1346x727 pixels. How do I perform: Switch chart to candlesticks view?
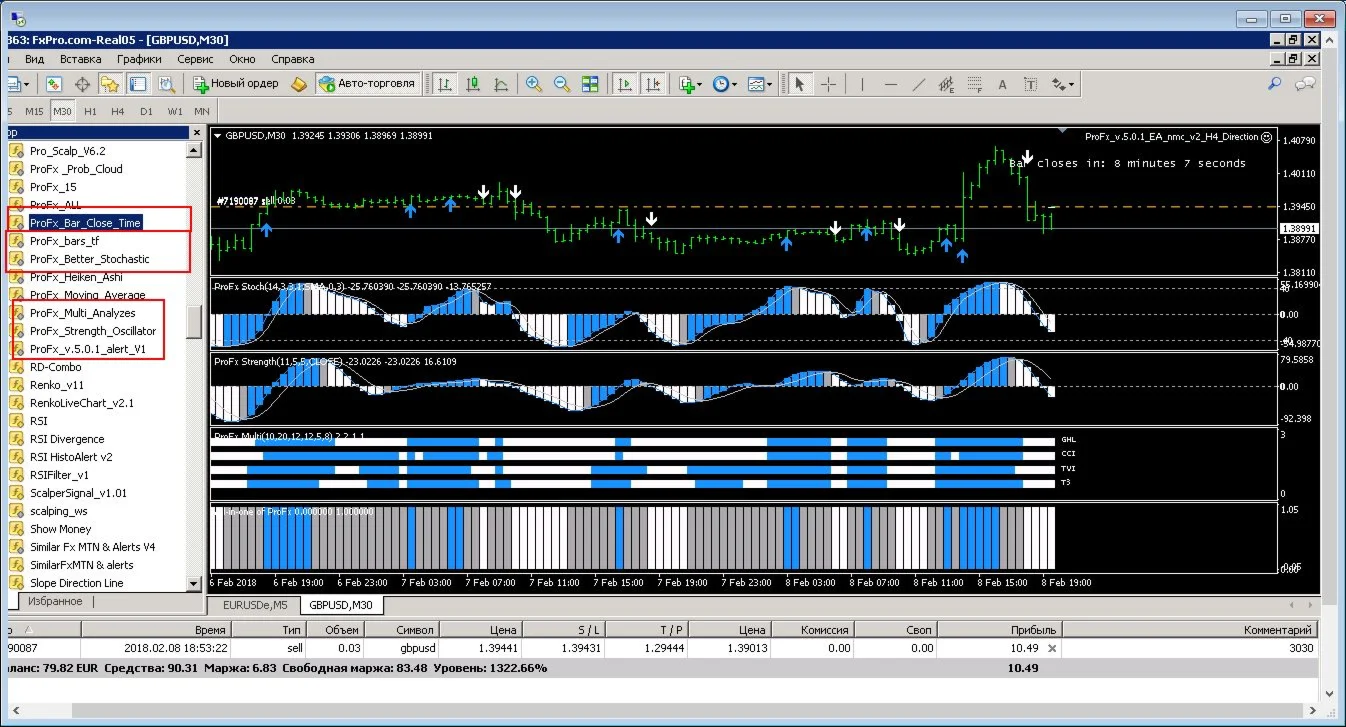coord(472,84)
